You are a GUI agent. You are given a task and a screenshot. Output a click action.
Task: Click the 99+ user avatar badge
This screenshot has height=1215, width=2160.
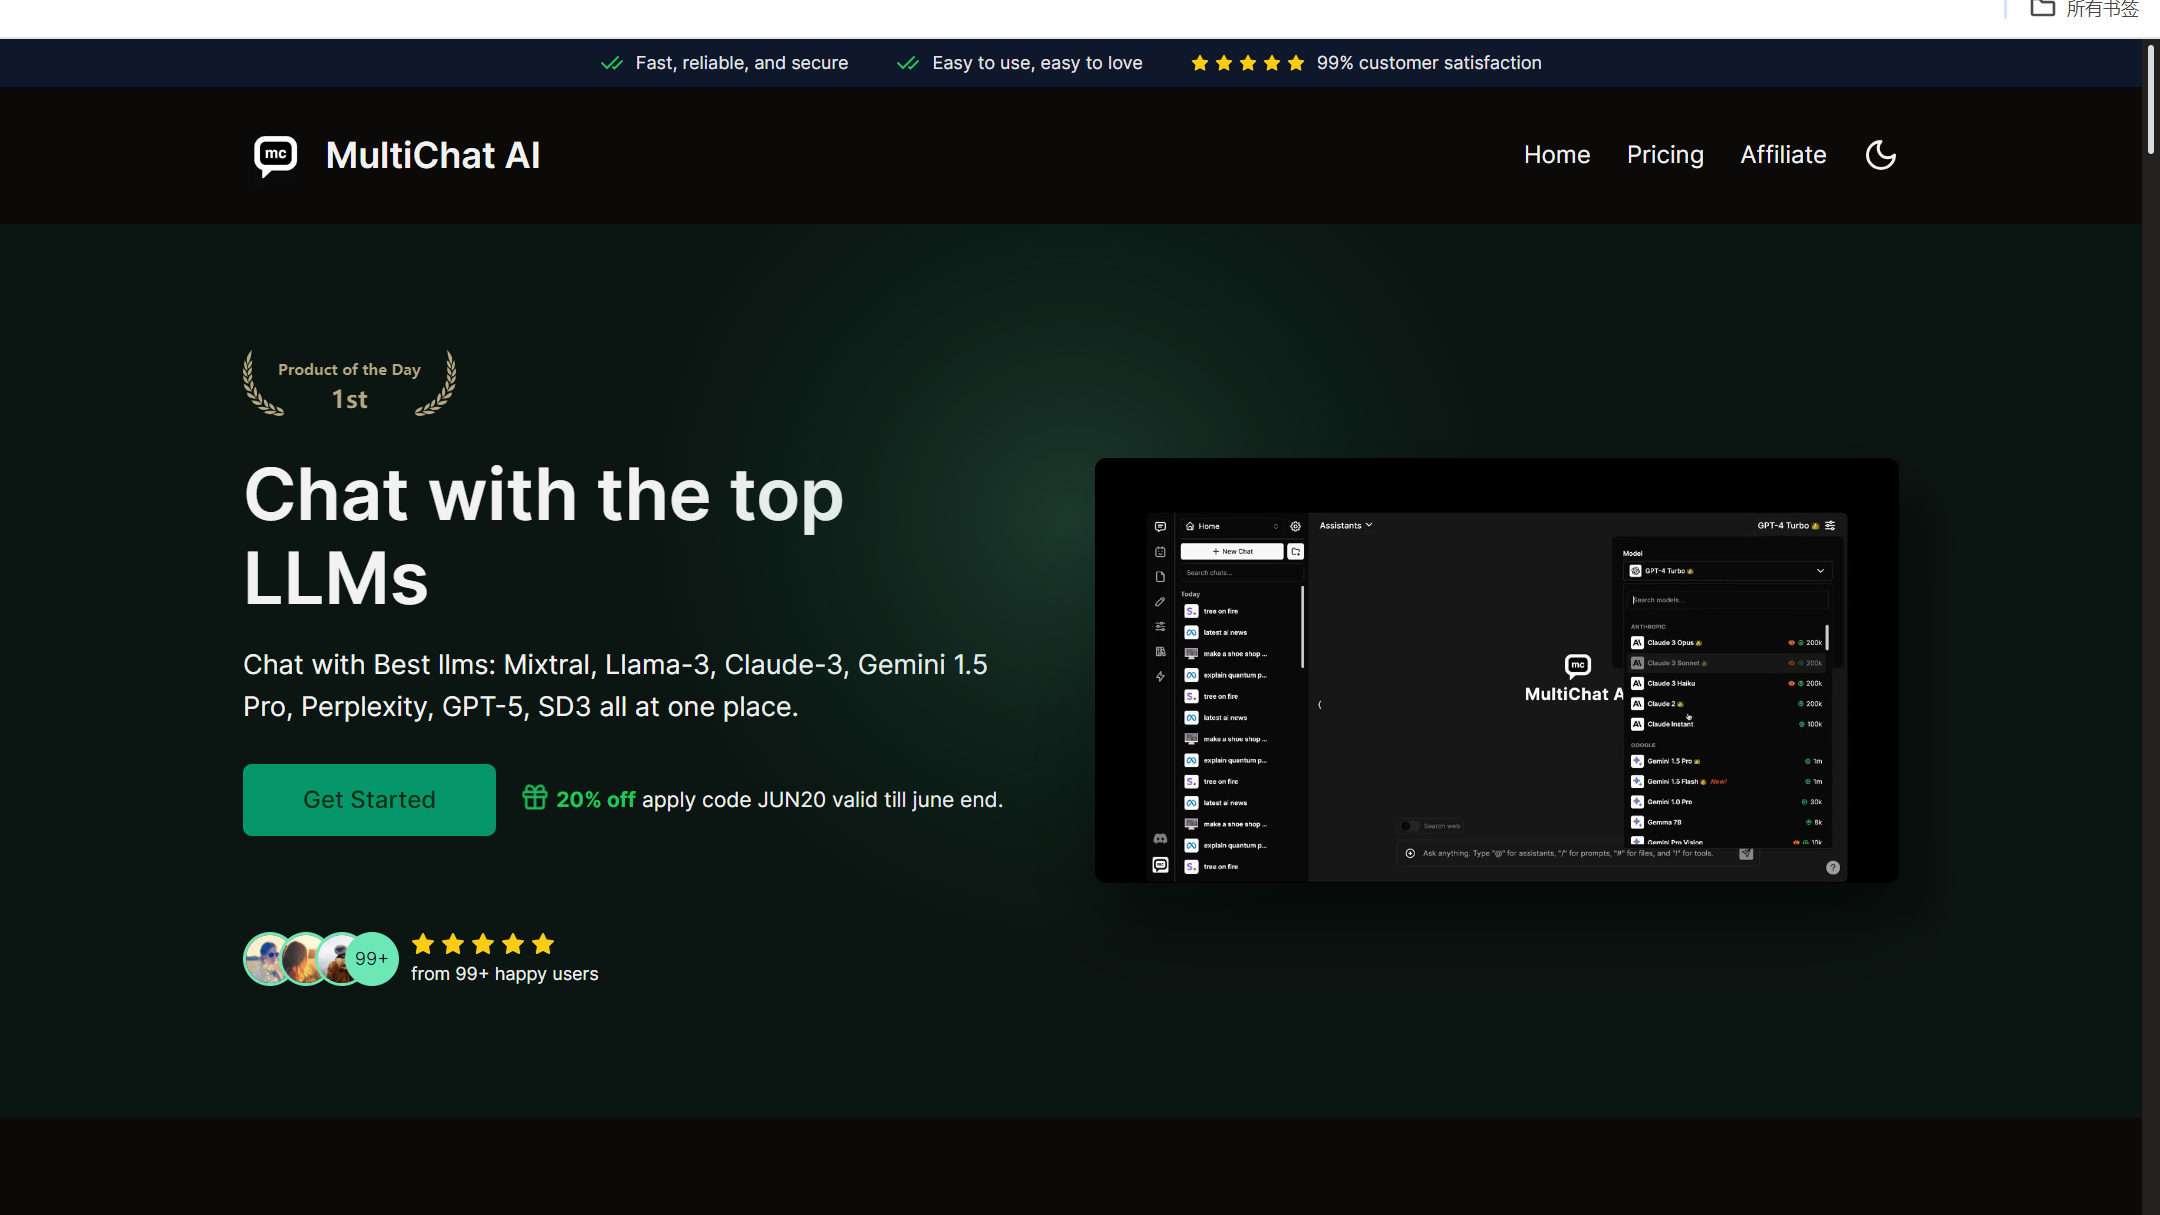[x=371, y=959]
